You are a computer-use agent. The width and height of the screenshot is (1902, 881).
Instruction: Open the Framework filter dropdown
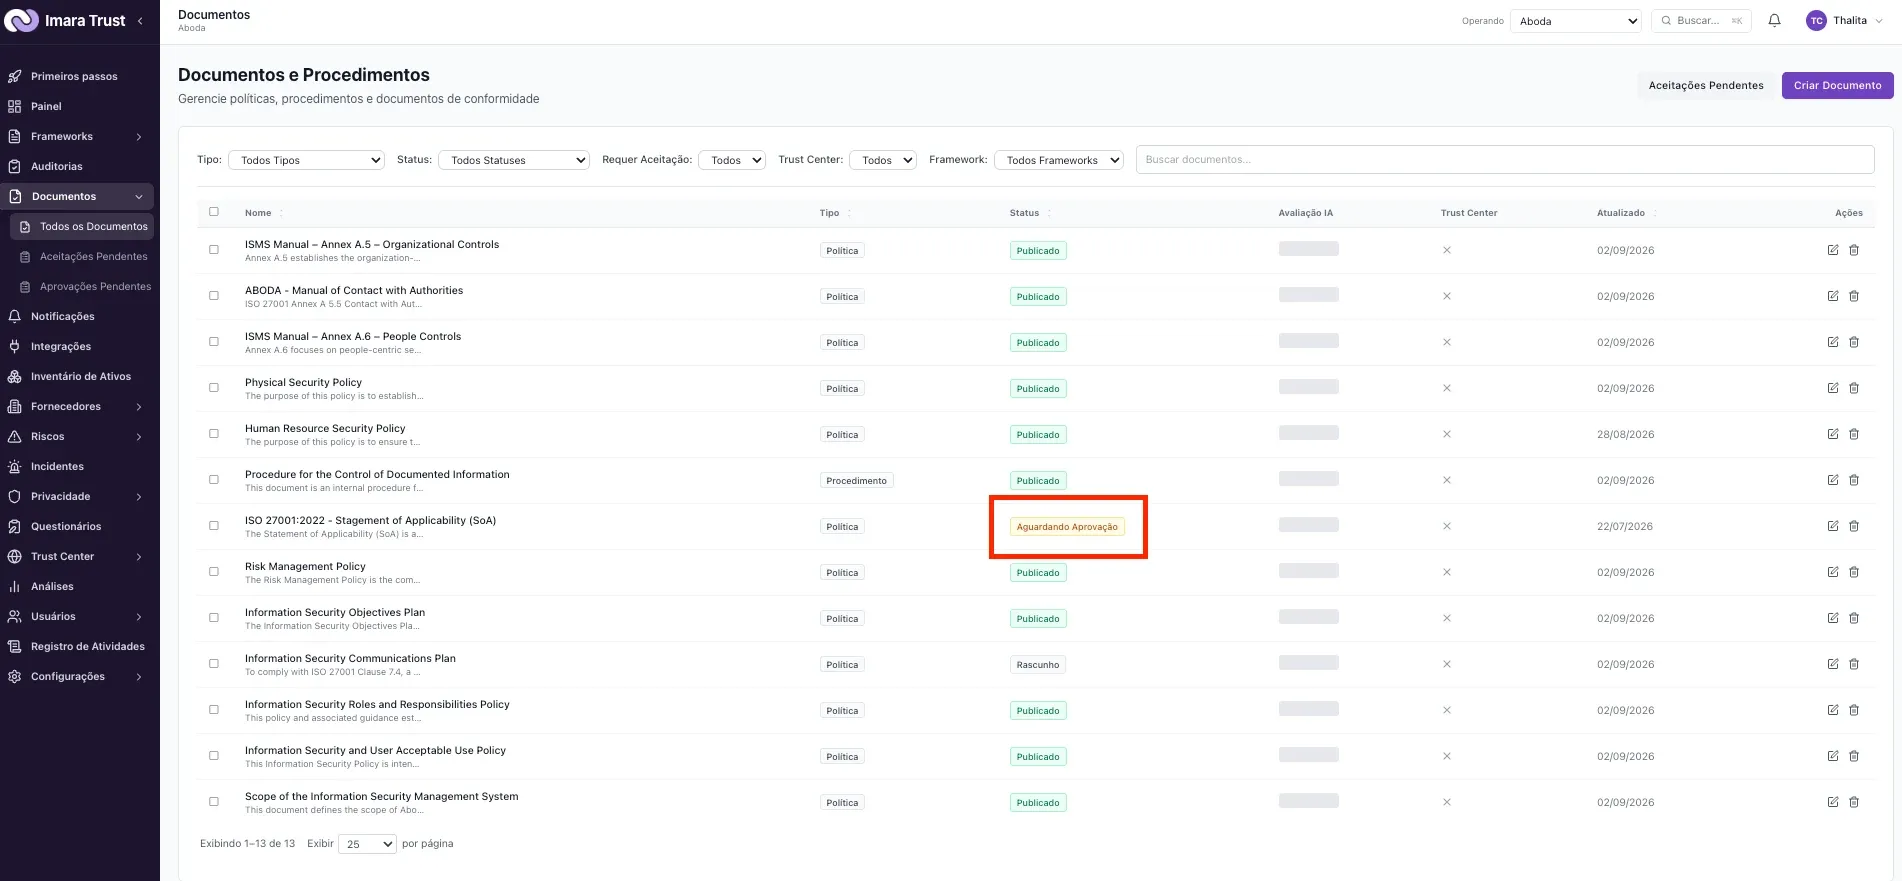pos(1059,160)
